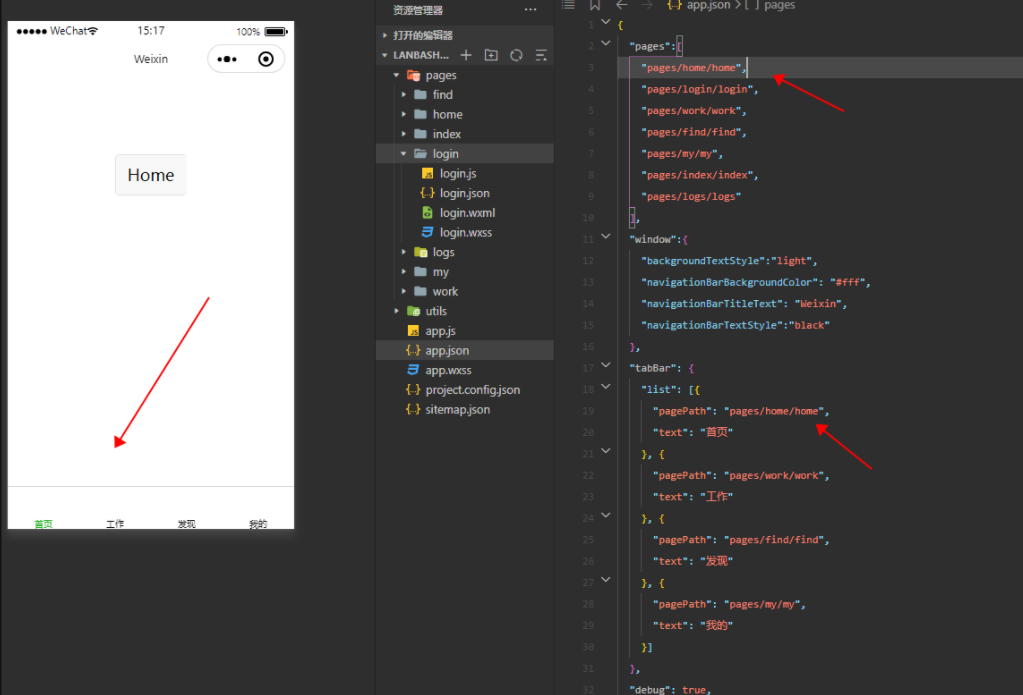Viewport: 1023px width, 695px height.
Task: Expand the utils folder
Action: [396, 311]
